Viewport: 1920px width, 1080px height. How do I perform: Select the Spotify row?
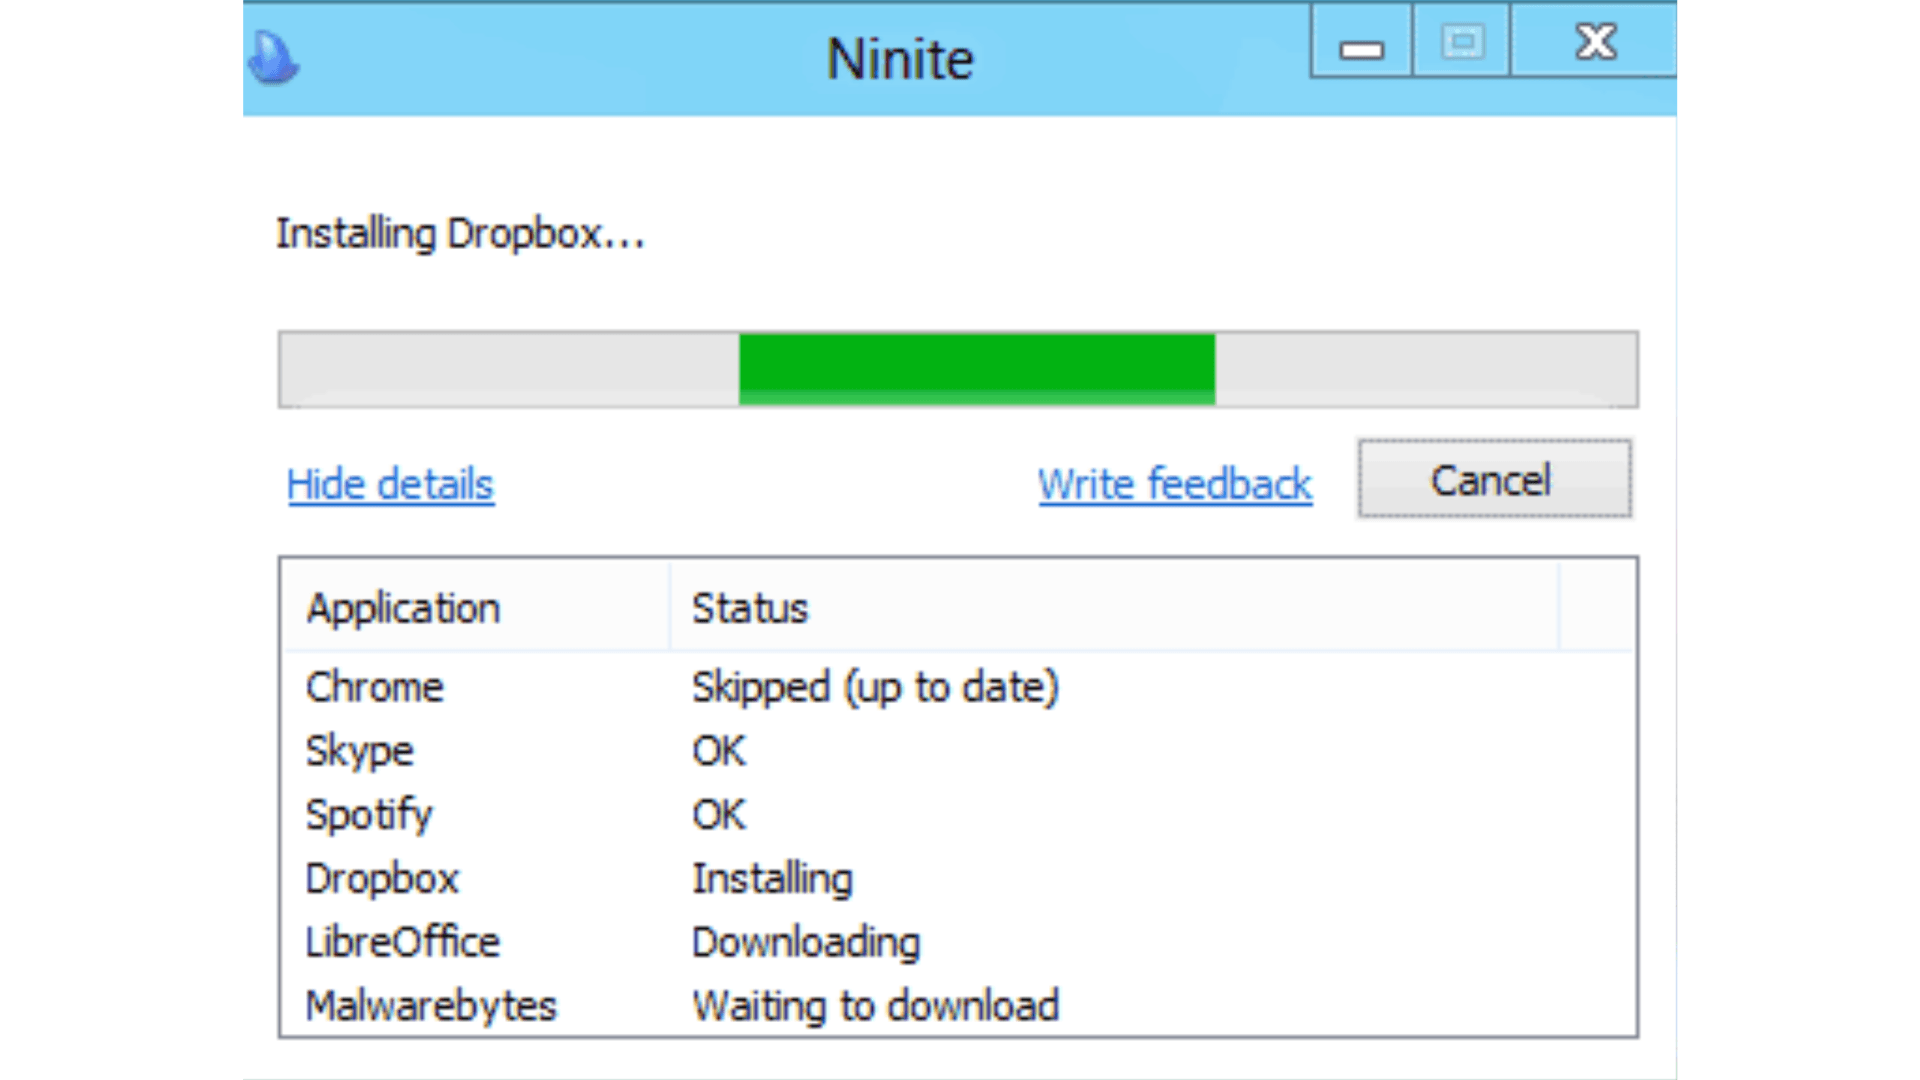[x=958, y=815]
